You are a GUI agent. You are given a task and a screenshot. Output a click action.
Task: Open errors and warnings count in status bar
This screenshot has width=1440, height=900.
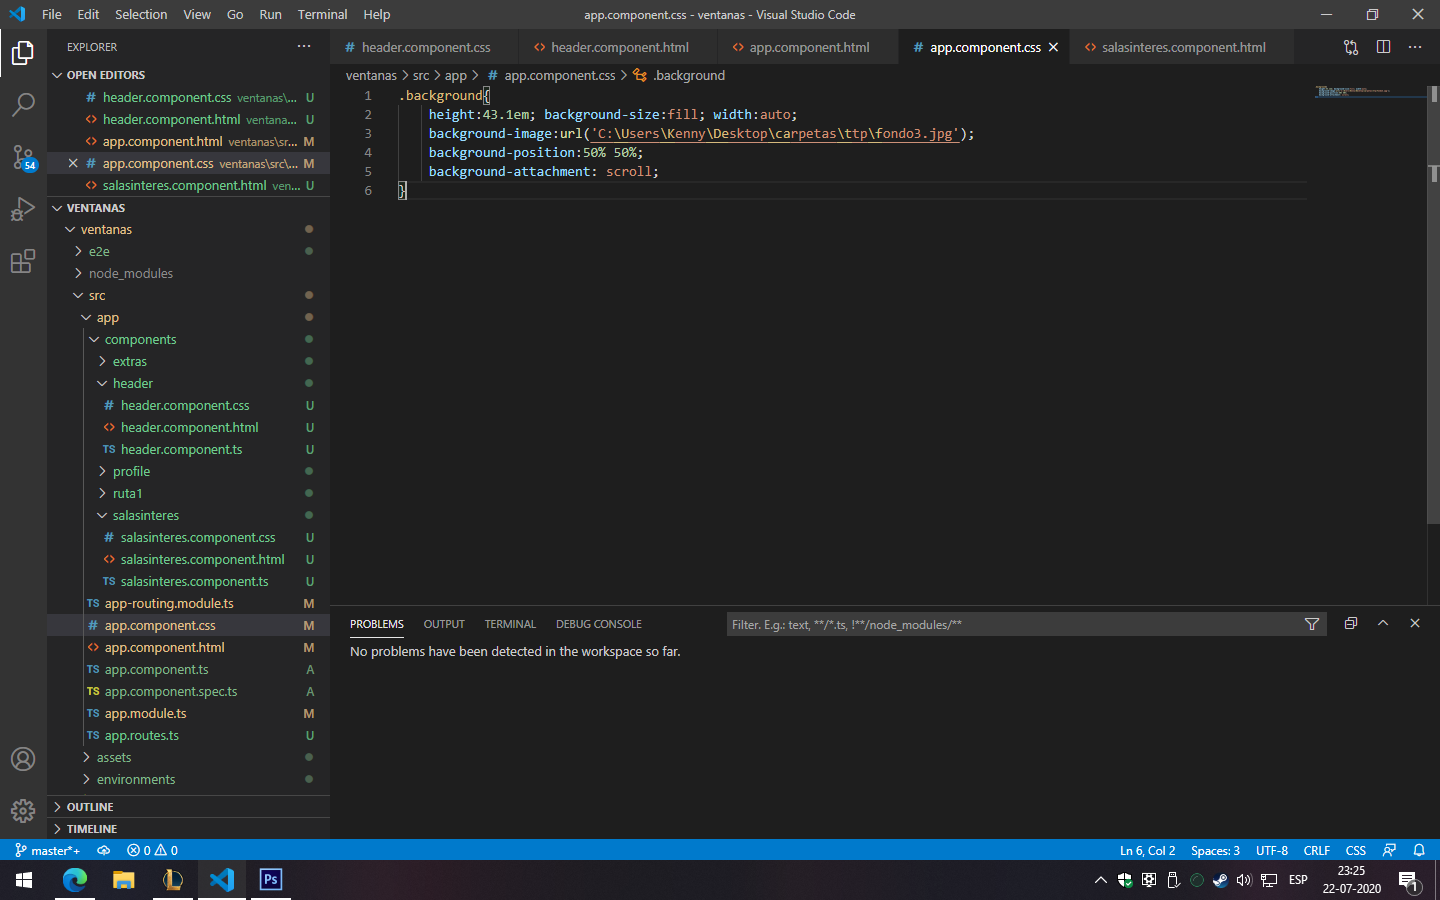coord(152,850)
